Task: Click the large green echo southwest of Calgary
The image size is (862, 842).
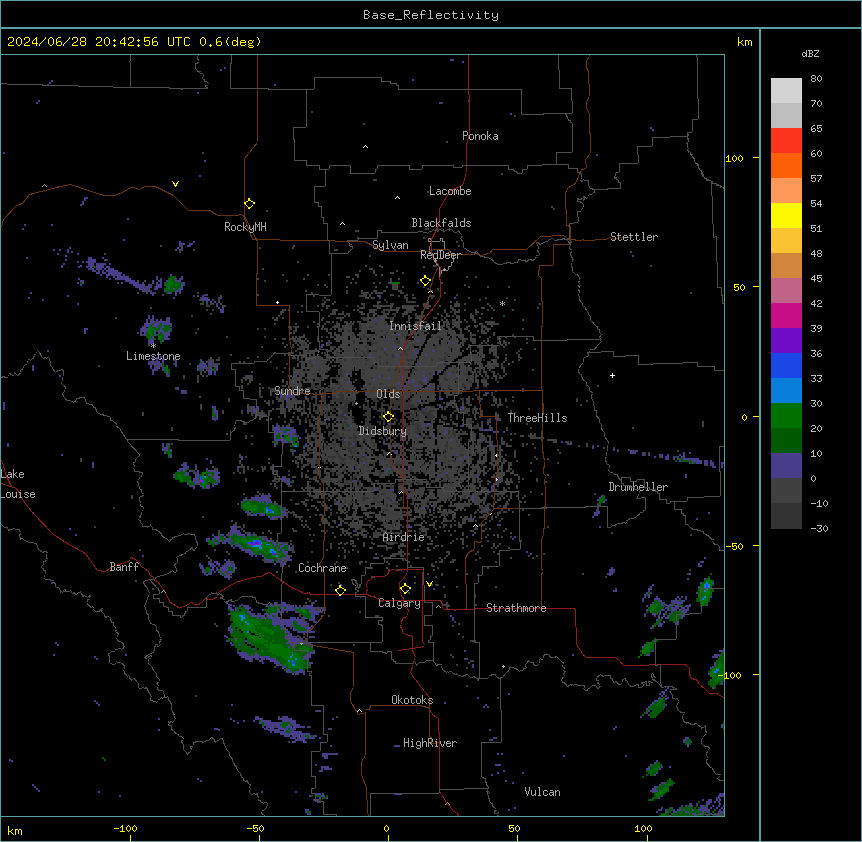Action: [x=270, y=638]
